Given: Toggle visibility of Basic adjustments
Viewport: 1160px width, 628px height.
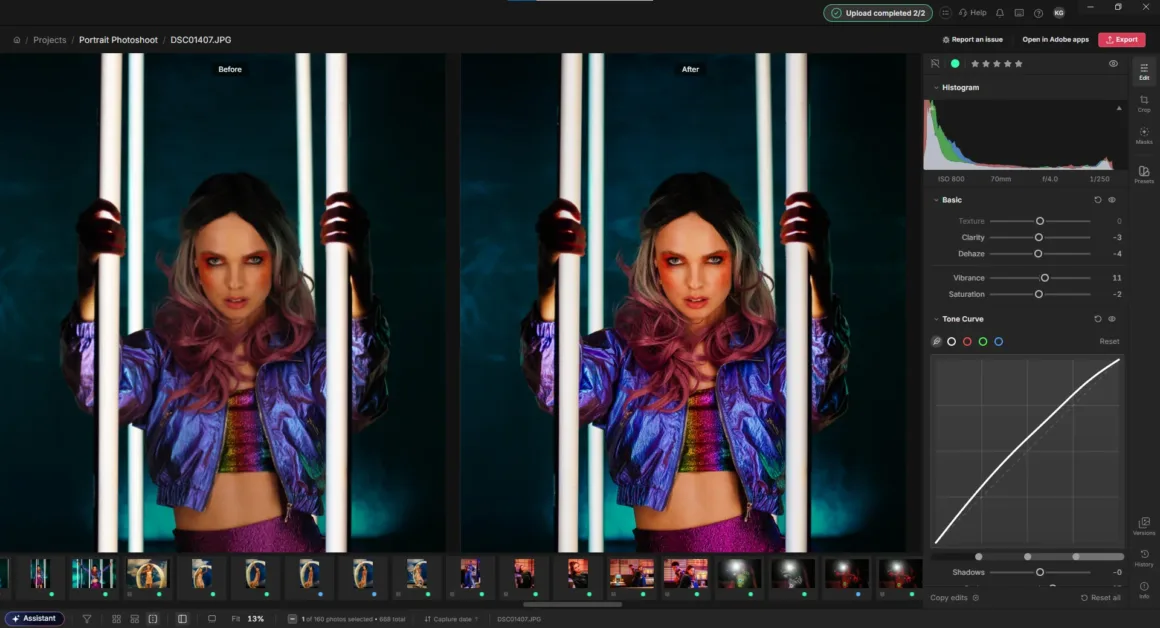Looking at the screenshot, I should click(1112, 200).
